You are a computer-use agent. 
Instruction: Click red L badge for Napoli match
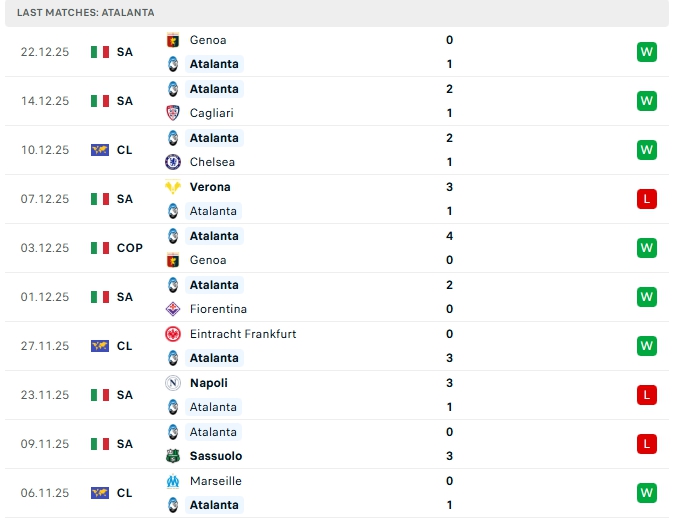point(646,395)
